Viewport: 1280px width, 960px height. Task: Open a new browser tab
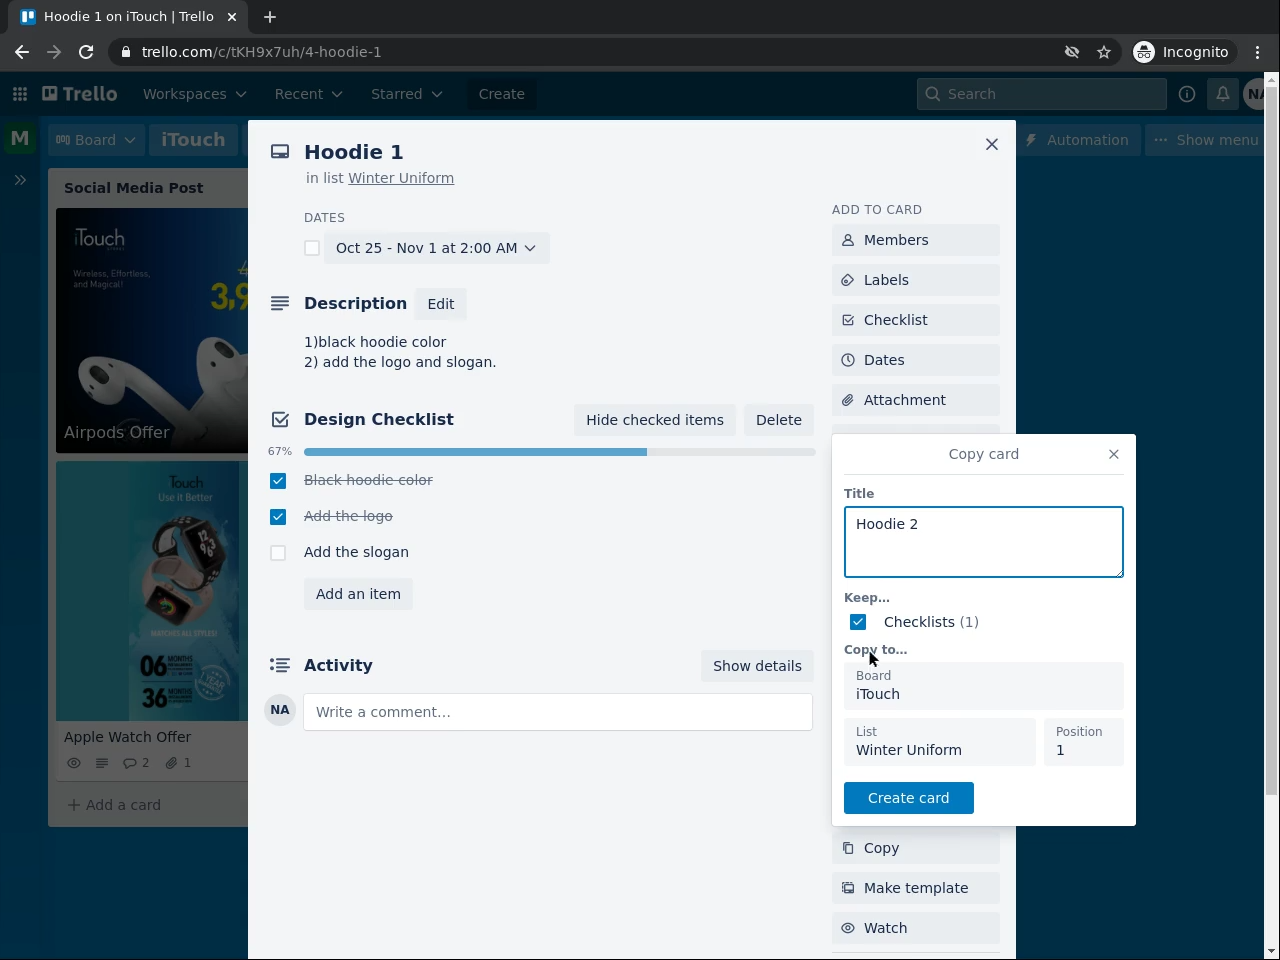click(x=270, y=17)
